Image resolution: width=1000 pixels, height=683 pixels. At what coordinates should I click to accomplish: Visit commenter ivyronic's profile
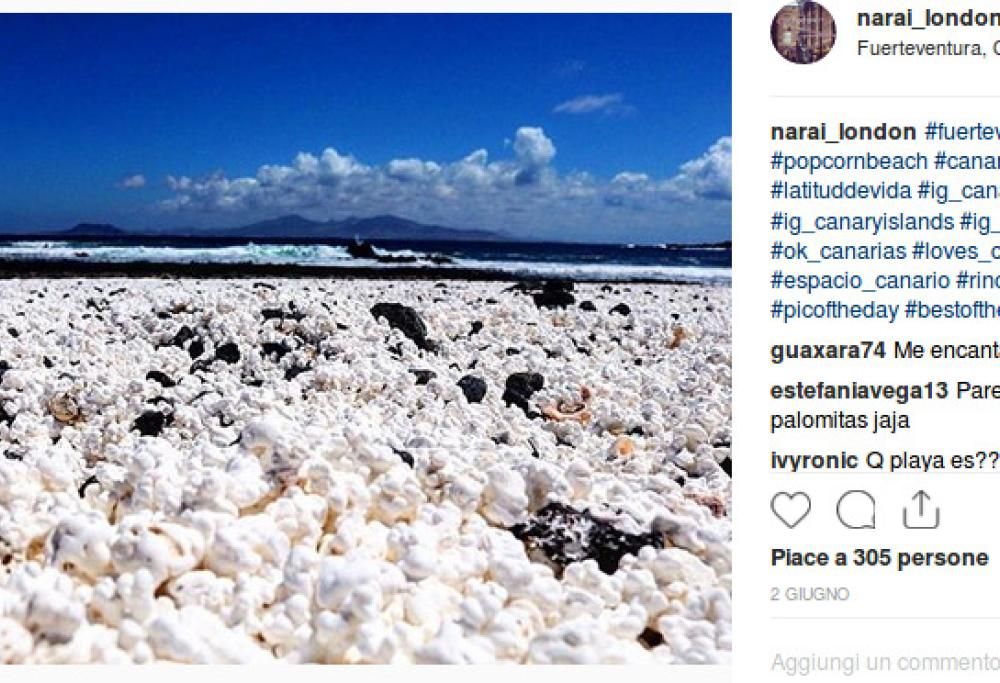814,460
